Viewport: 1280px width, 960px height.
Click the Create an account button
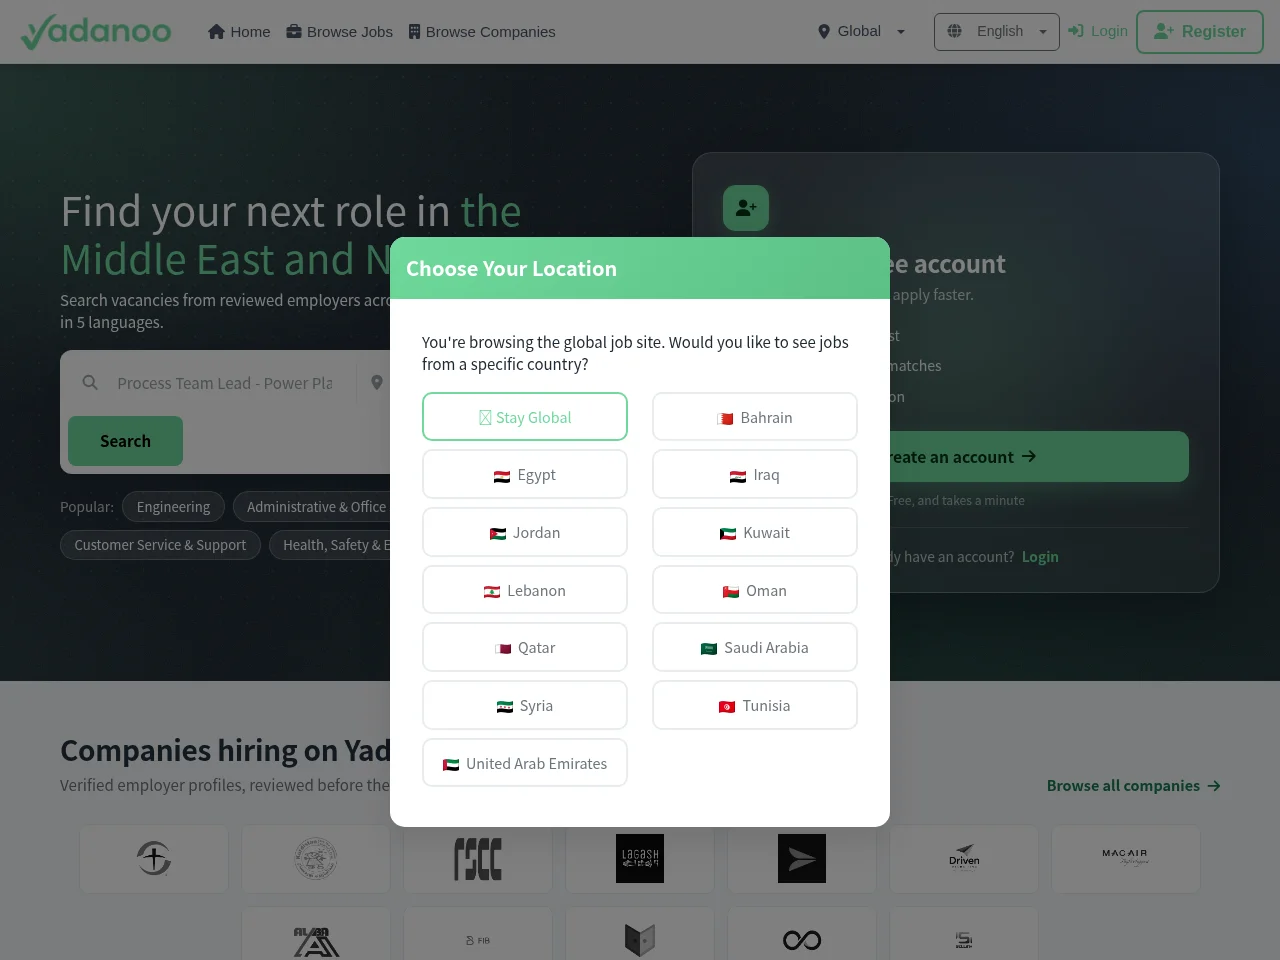point(1039,457)
